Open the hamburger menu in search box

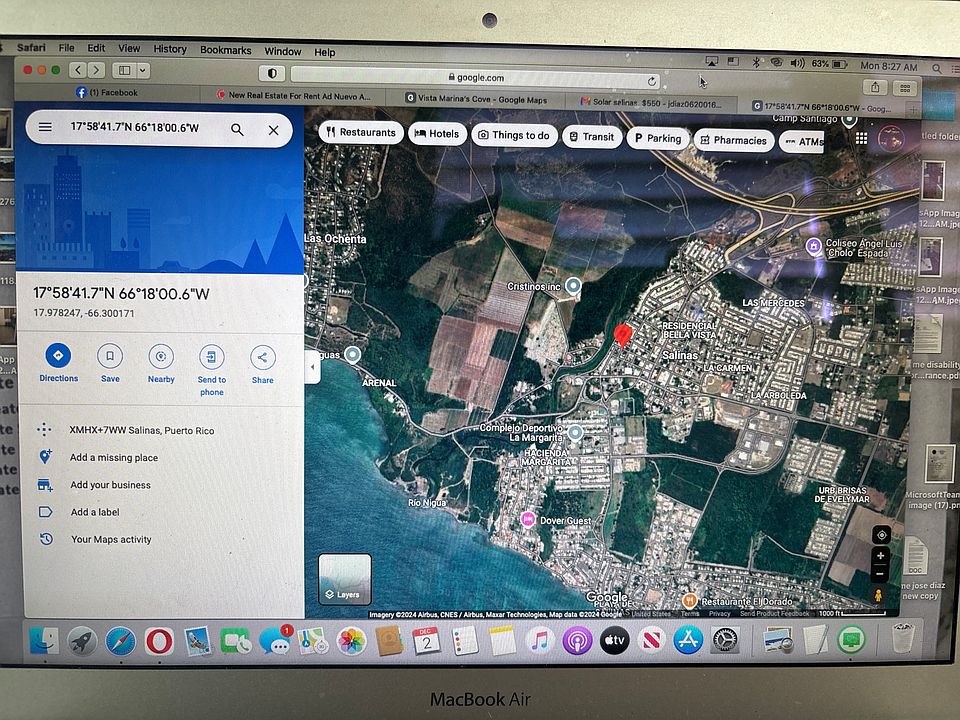pyautogui.click(x=45, y=127)
